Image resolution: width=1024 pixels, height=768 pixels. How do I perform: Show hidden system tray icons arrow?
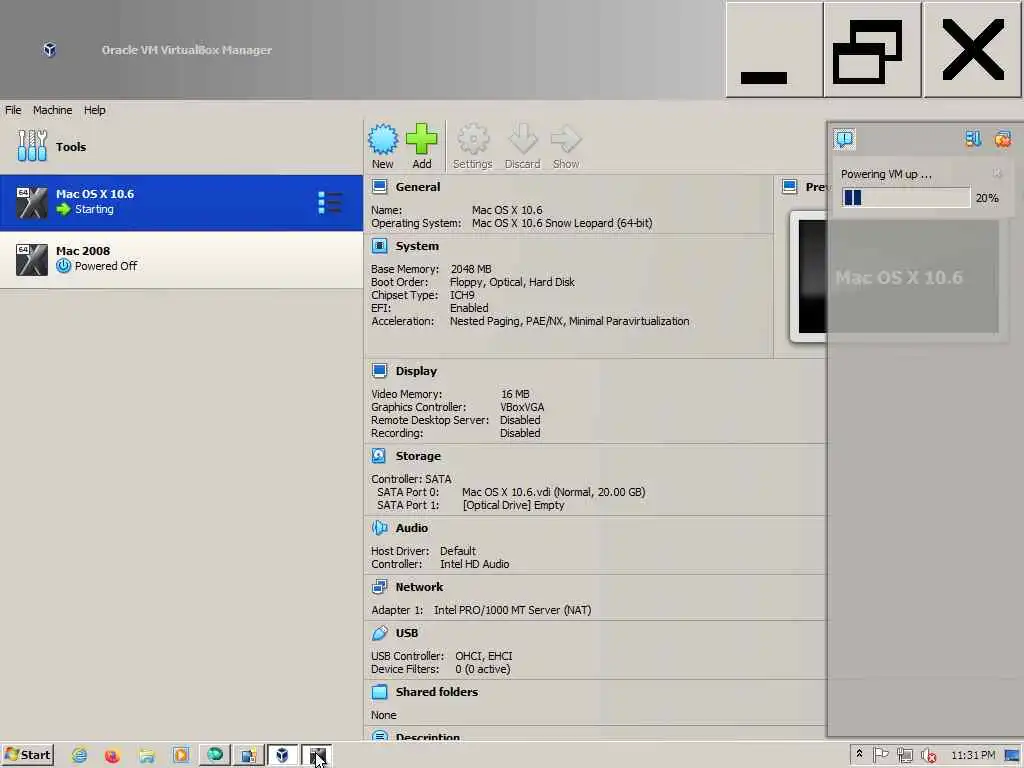(859, 754)
